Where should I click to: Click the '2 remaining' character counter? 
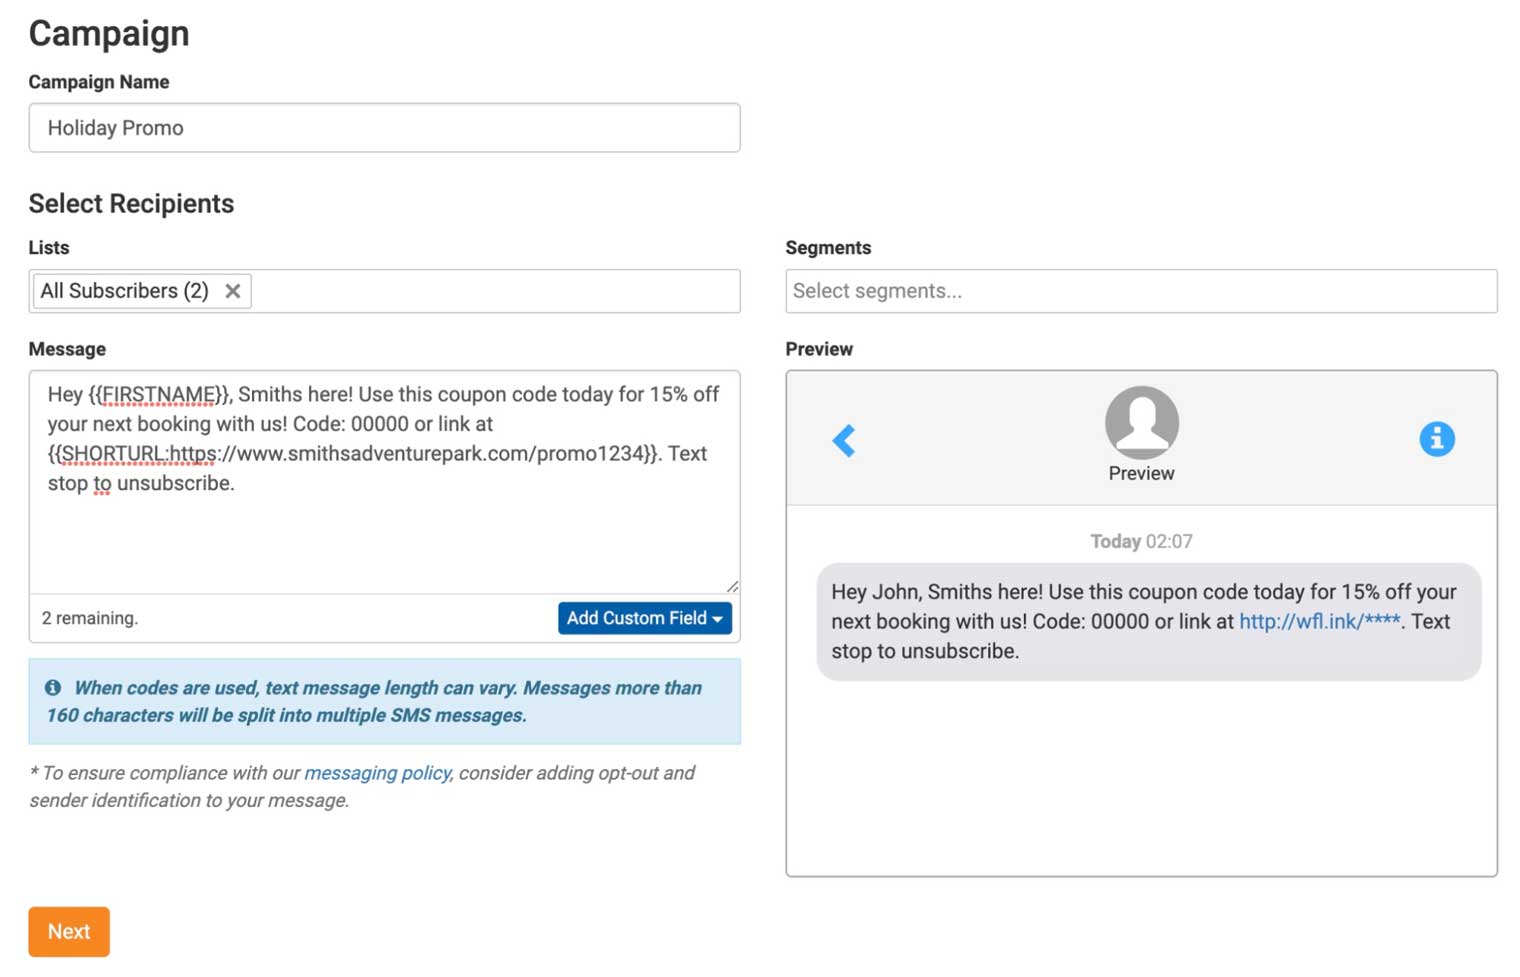click(x=90, y=618)
